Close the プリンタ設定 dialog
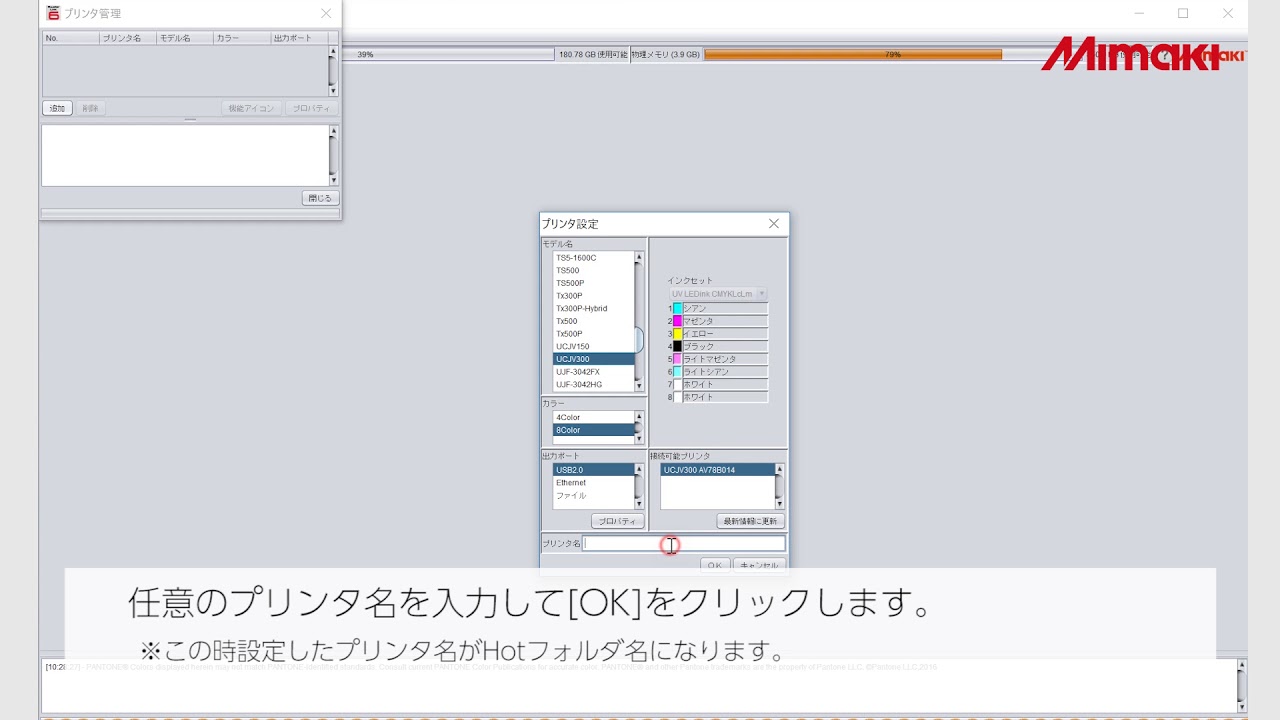Viewport: 1280px width, 720px height. click(x=773, y=224)
